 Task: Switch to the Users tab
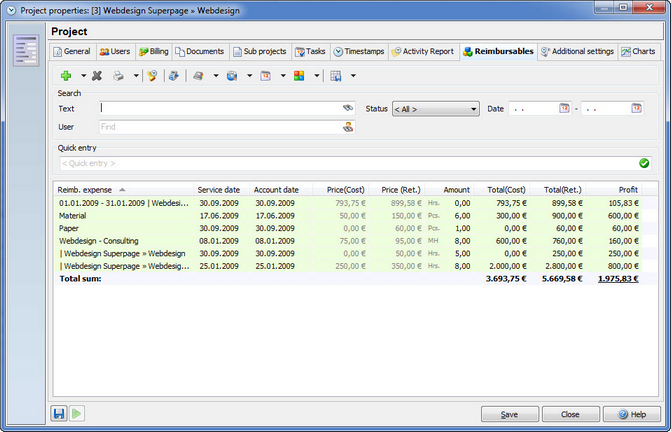[115, 51]
